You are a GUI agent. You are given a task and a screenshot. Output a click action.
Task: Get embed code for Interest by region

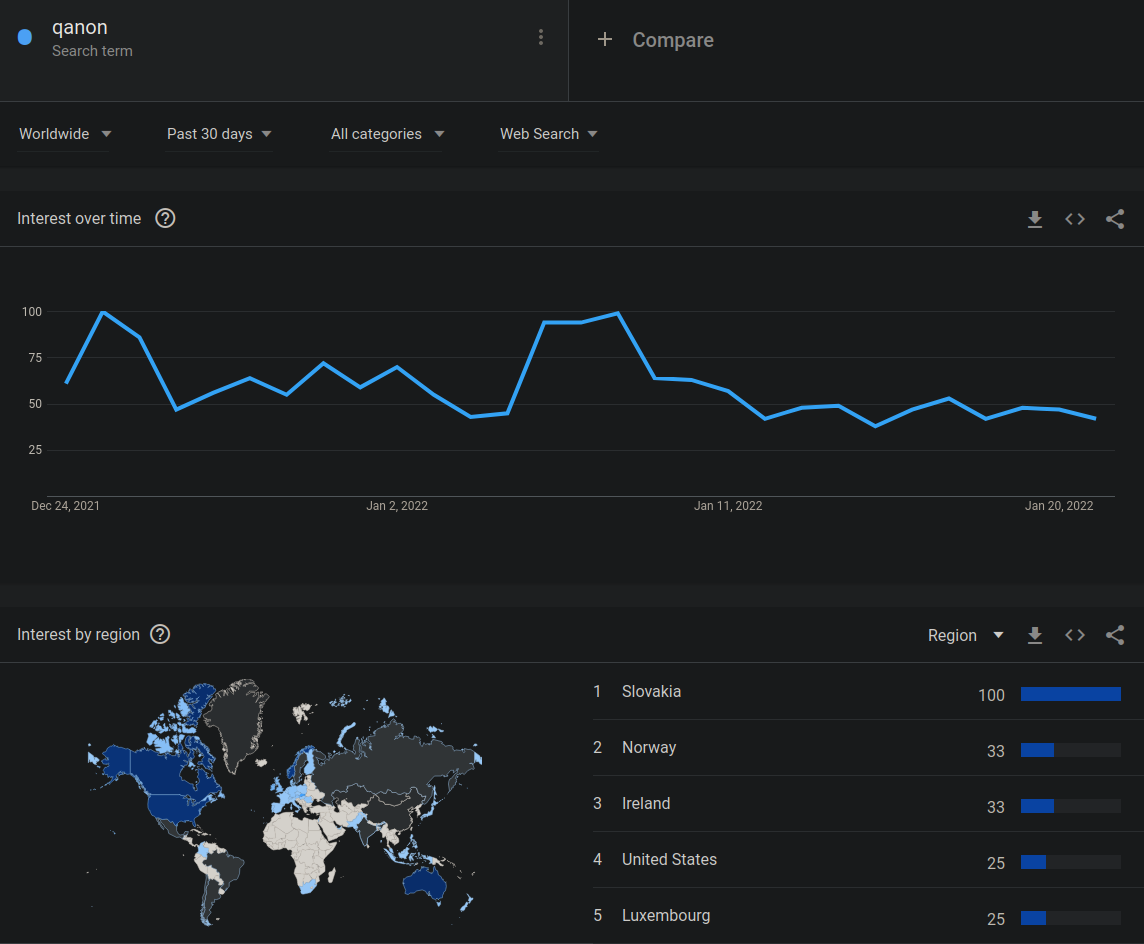coord(1075,635)
